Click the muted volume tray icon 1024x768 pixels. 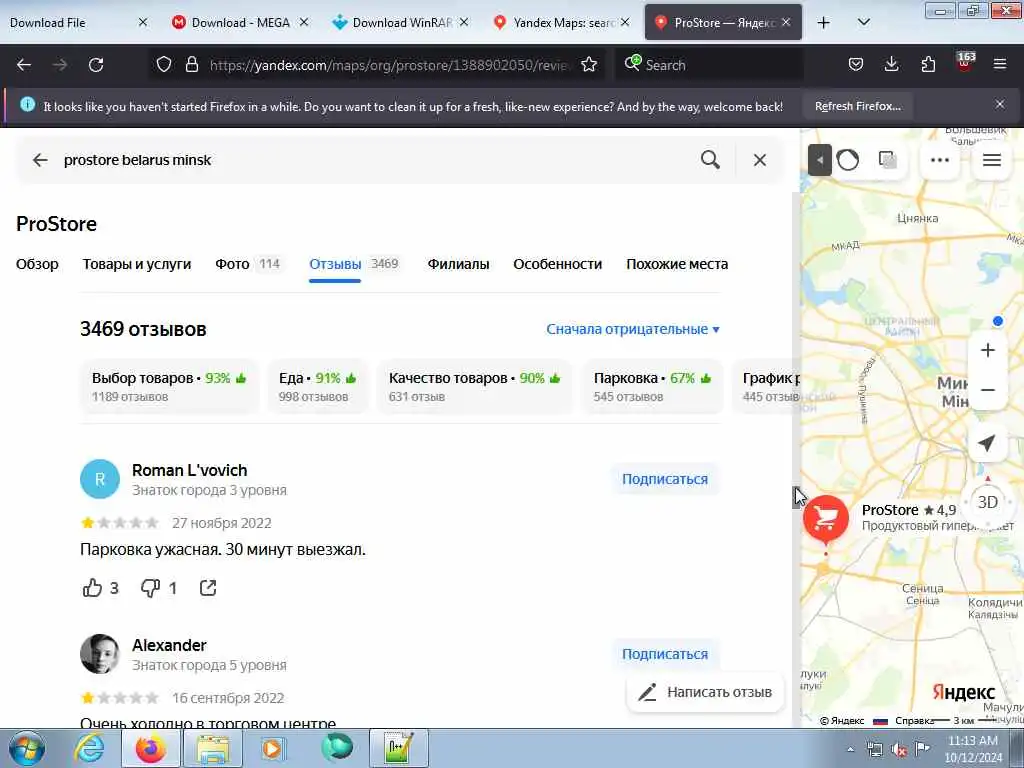click(899, 750)
